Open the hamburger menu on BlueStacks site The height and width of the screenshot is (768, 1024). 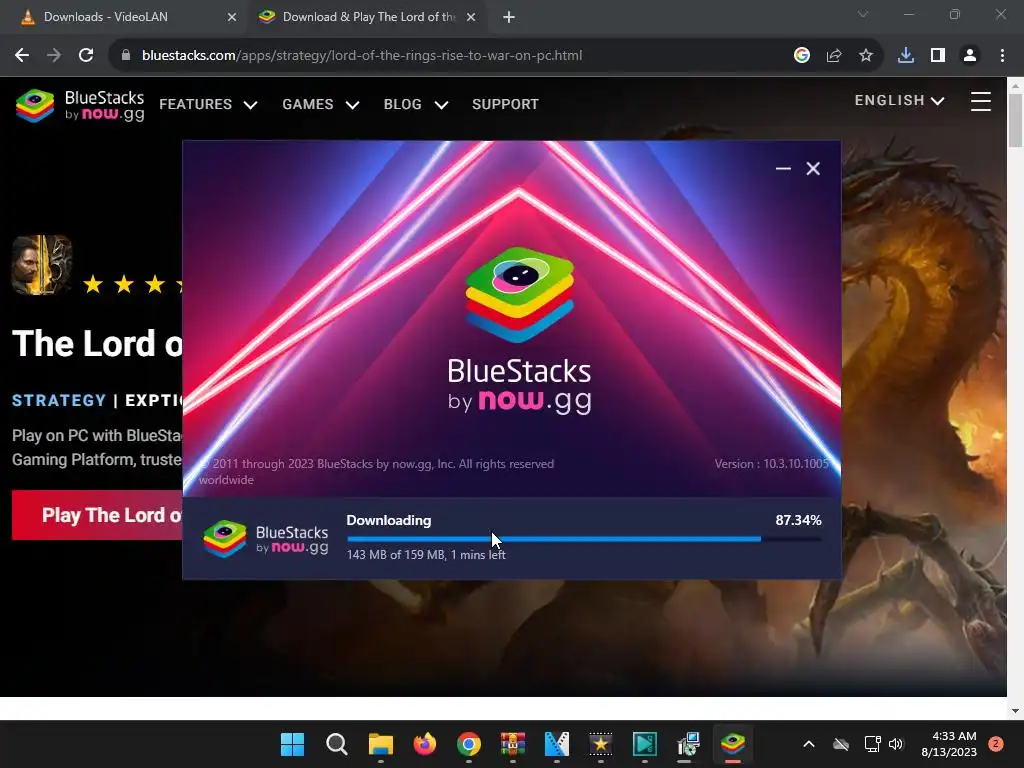tap(980, 101)
